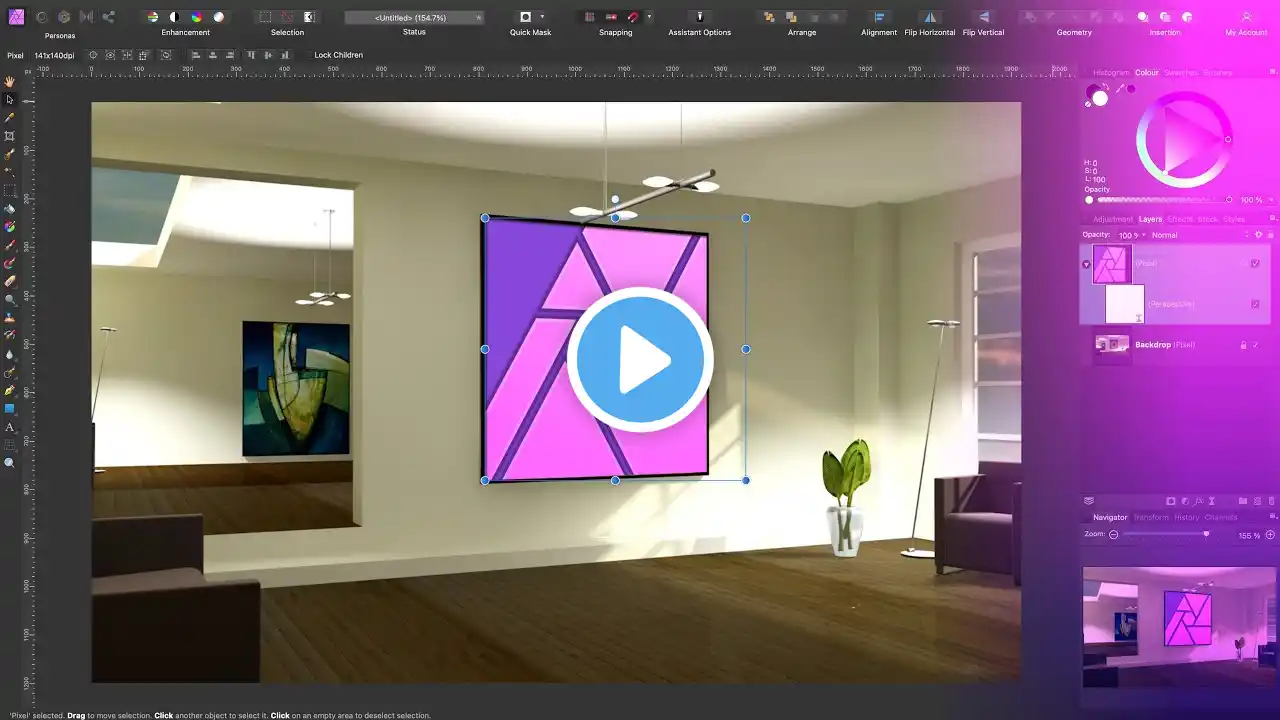Open My Account
Viewport: 1280px width, 720px height.
pos(1246,17)
